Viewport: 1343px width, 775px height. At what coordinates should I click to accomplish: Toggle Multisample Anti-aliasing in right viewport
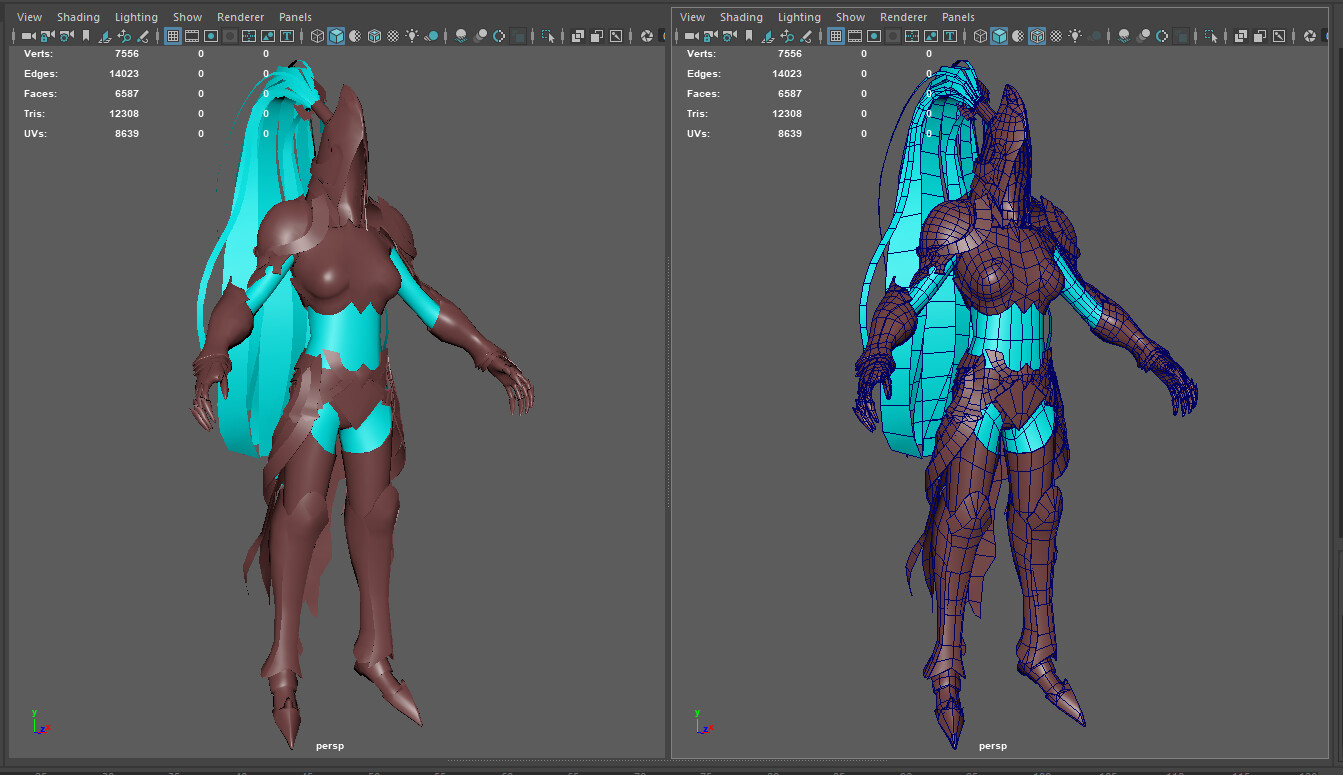pyautogui.click(x=1162, y=36)
